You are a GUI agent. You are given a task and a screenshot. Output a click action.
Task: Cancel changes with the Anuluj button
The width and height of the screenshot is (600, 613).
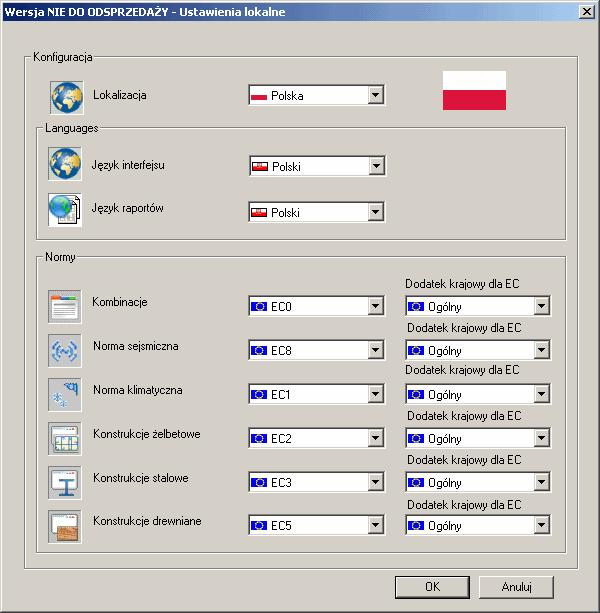(x=516, y=587)
